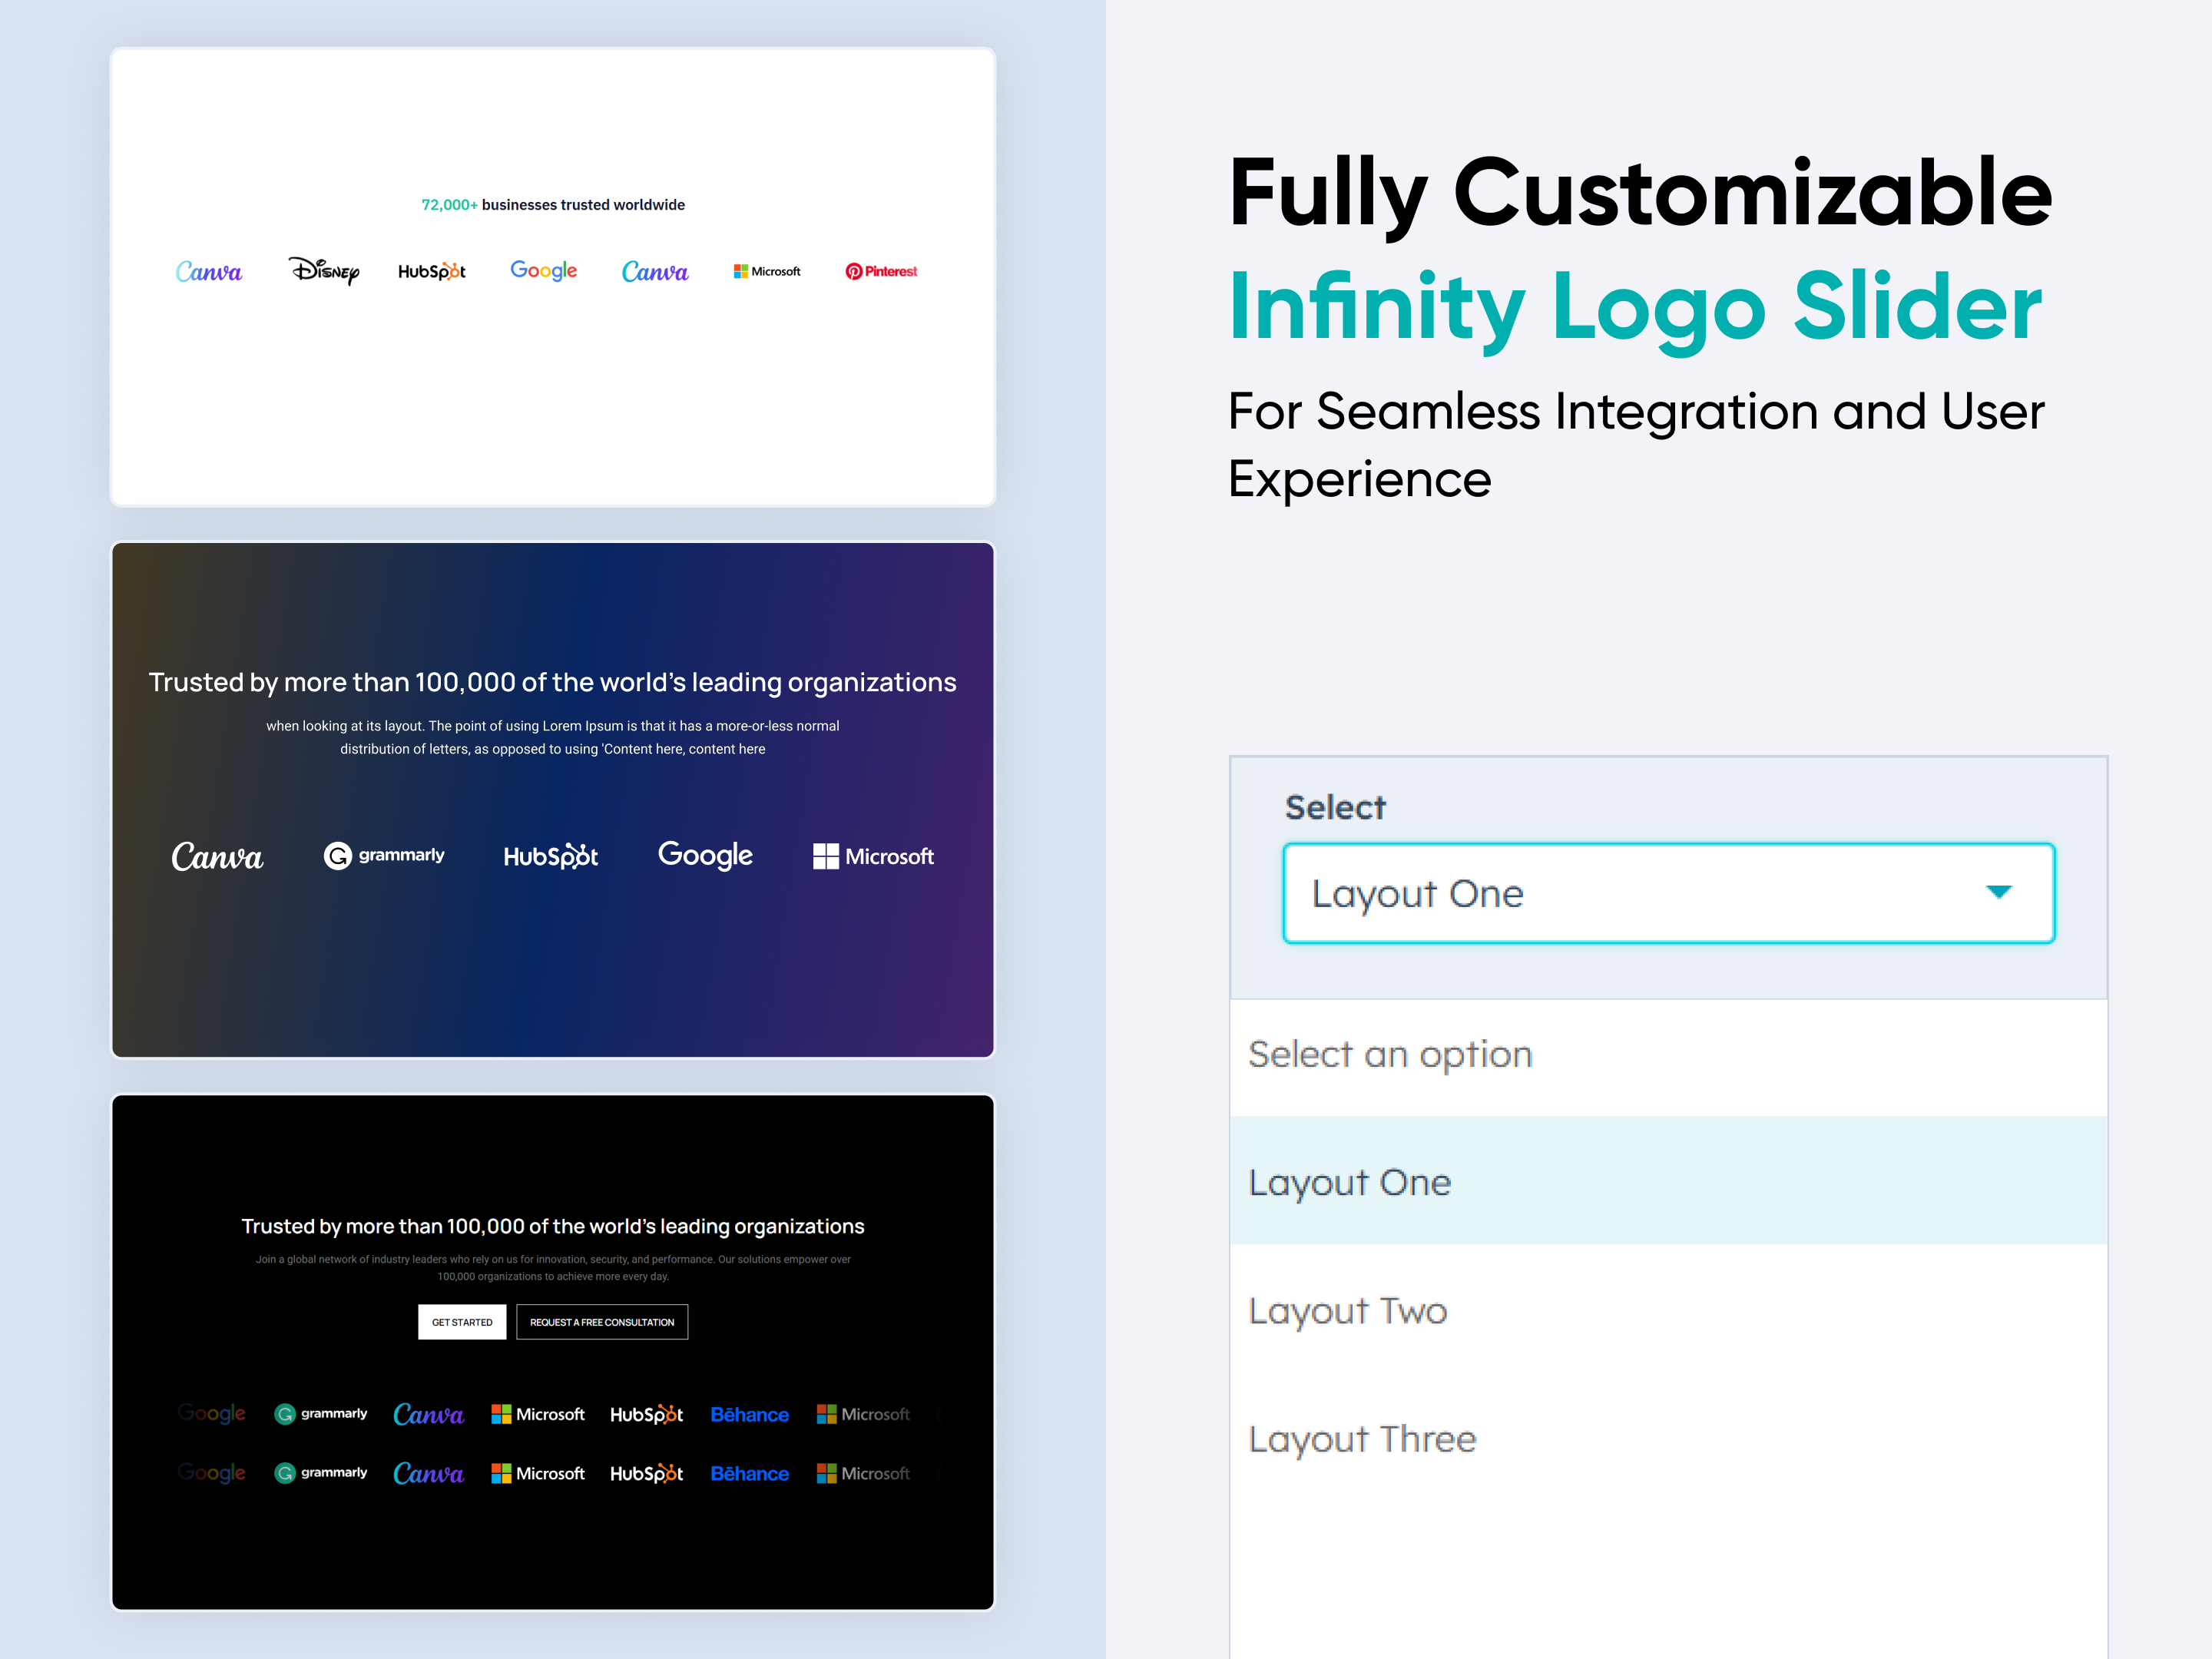Choose the Layout Three option

click(x=1669, y=1438)
